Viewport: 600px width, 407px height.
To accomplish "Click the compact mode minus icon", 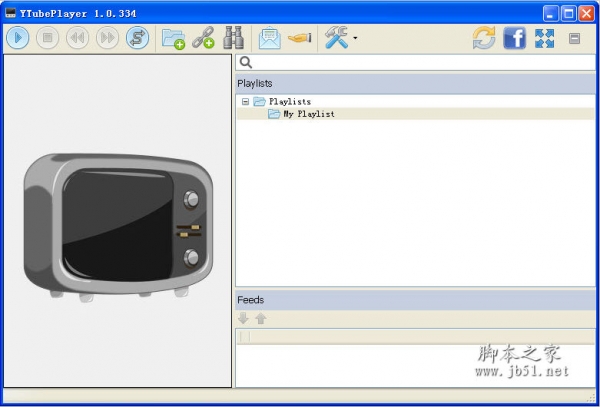I will [574, 38].
